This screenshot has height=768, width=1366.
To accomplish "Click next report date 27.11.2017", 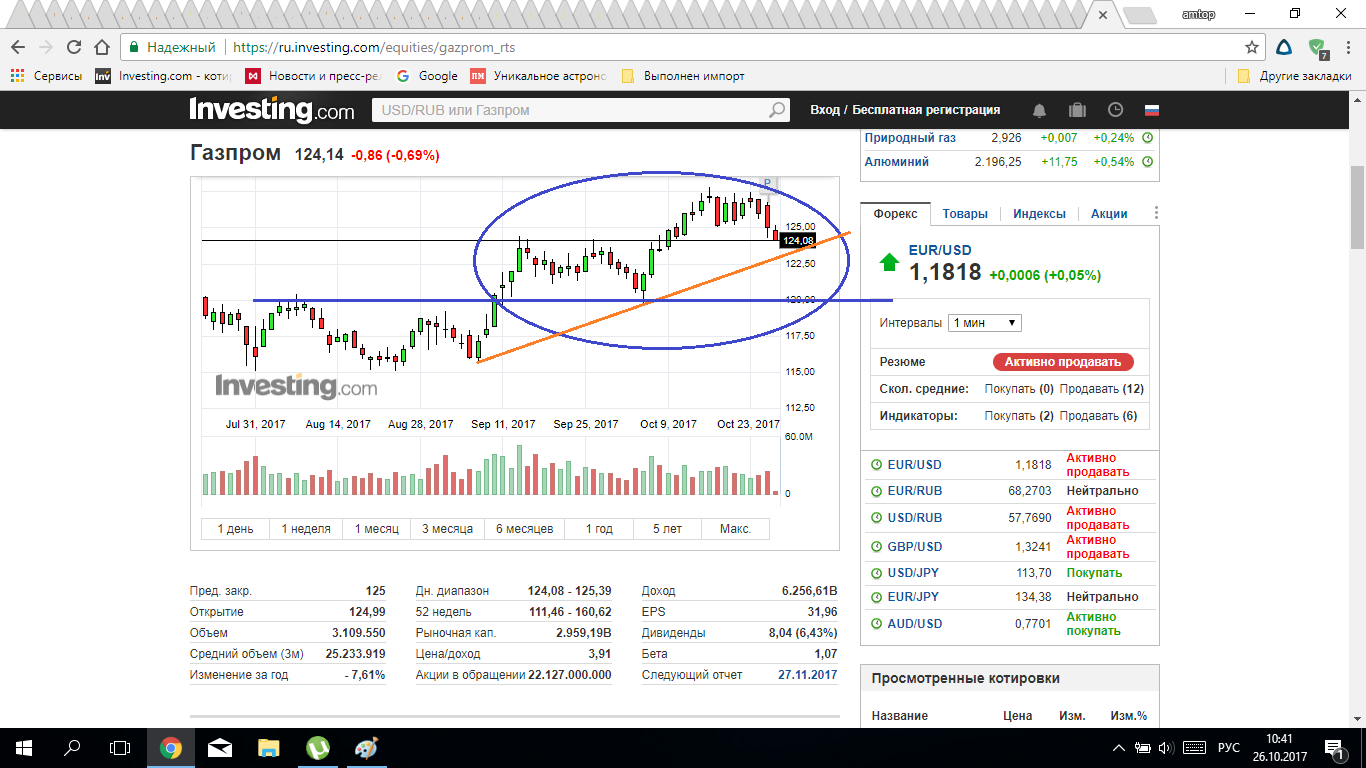I will coord(808,675).
